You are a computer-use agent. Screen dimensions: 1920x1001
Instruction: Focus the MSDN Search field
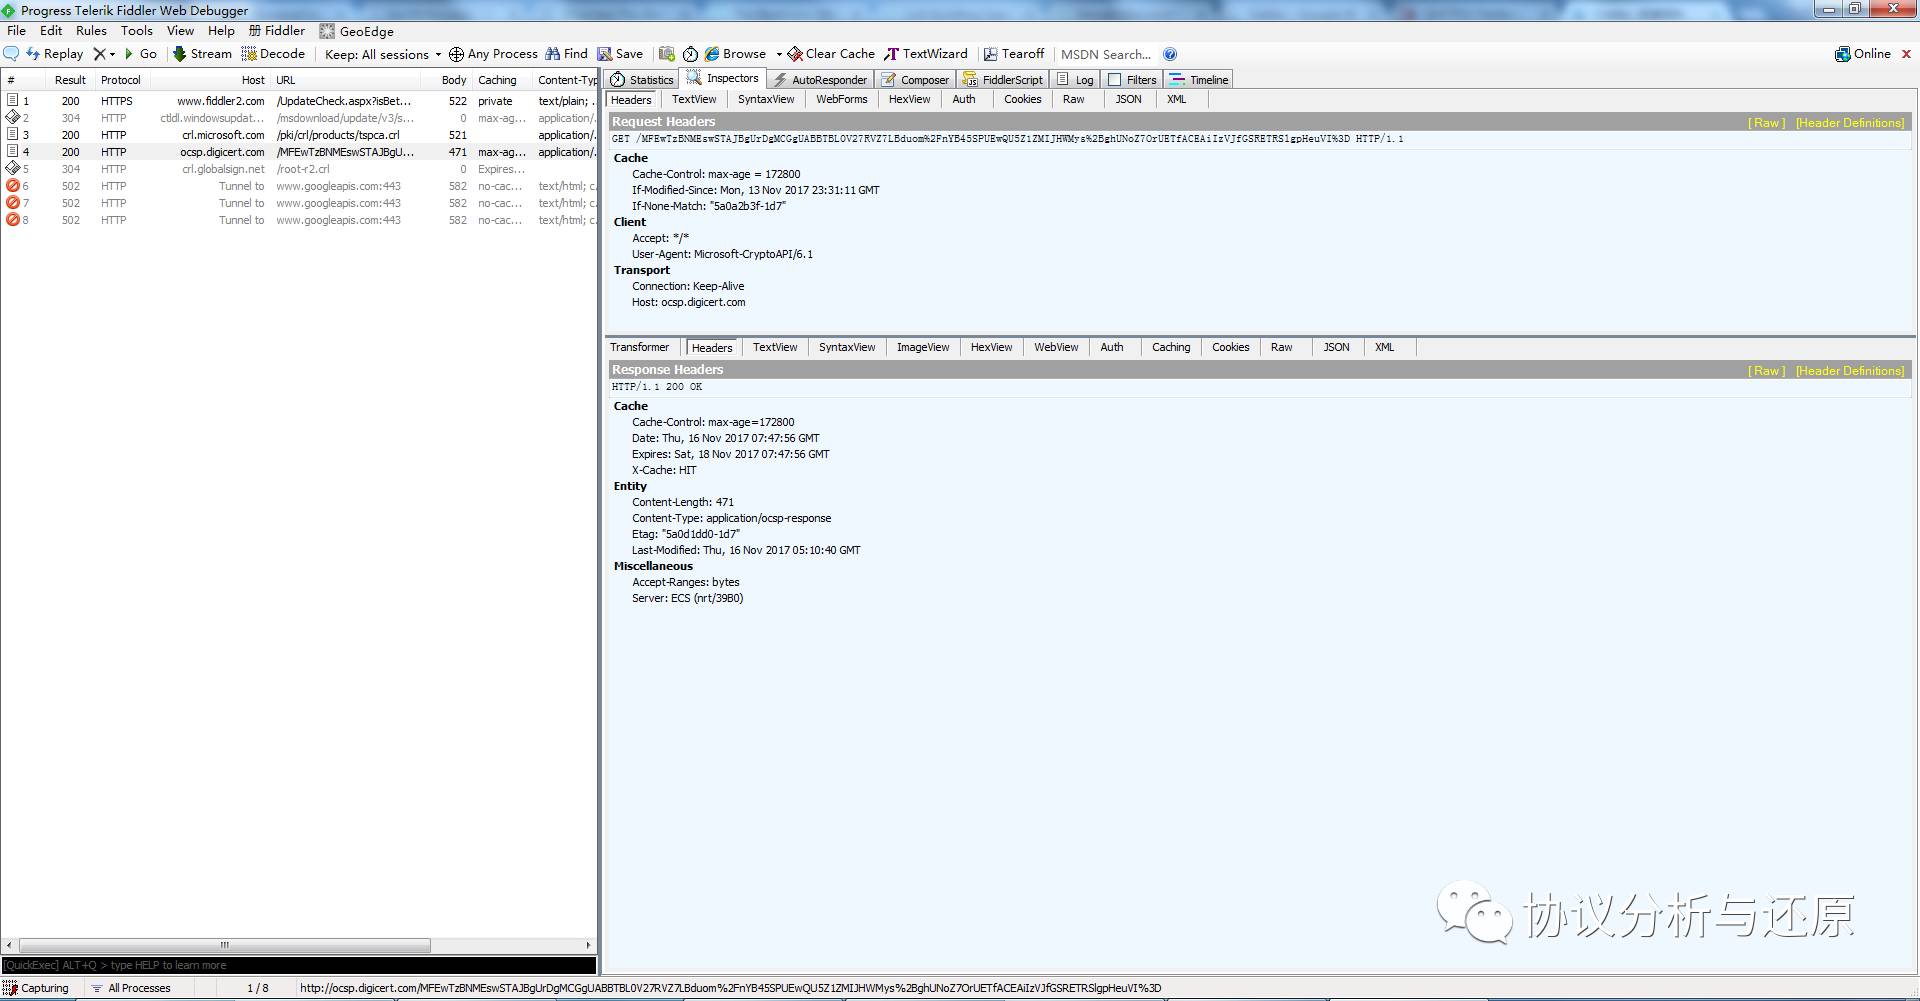pyautogui.click(x=1106, y=54)
